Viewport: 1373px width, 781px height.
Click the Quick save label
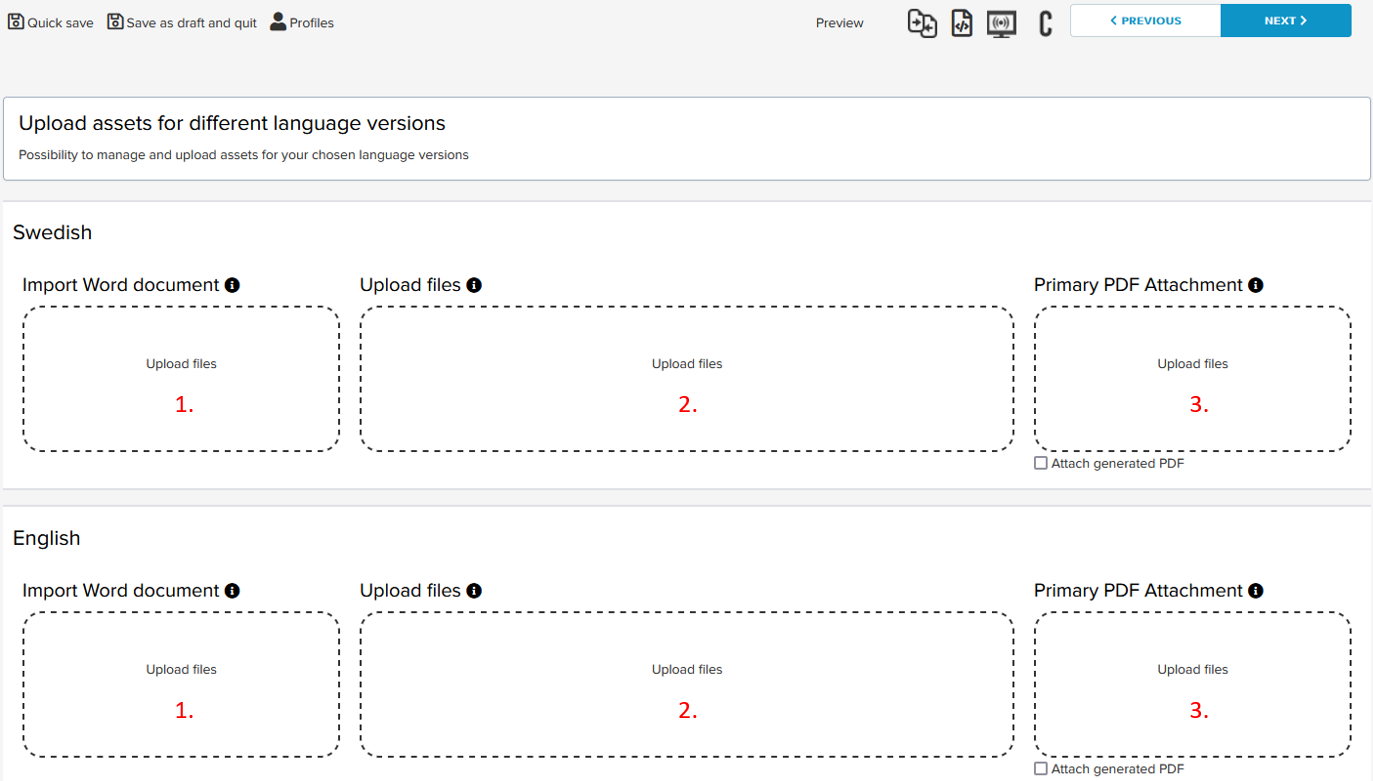[x=60, y=23]
